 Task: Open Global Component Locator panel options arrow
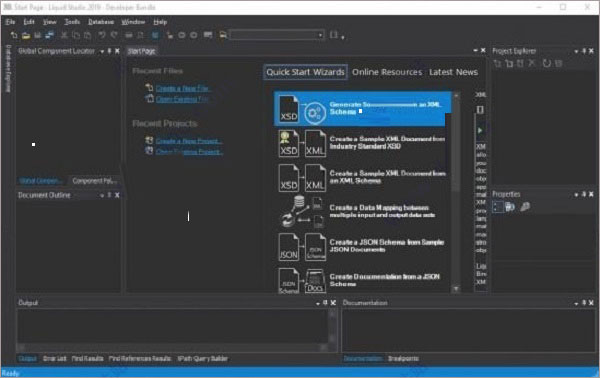(102, 51)
